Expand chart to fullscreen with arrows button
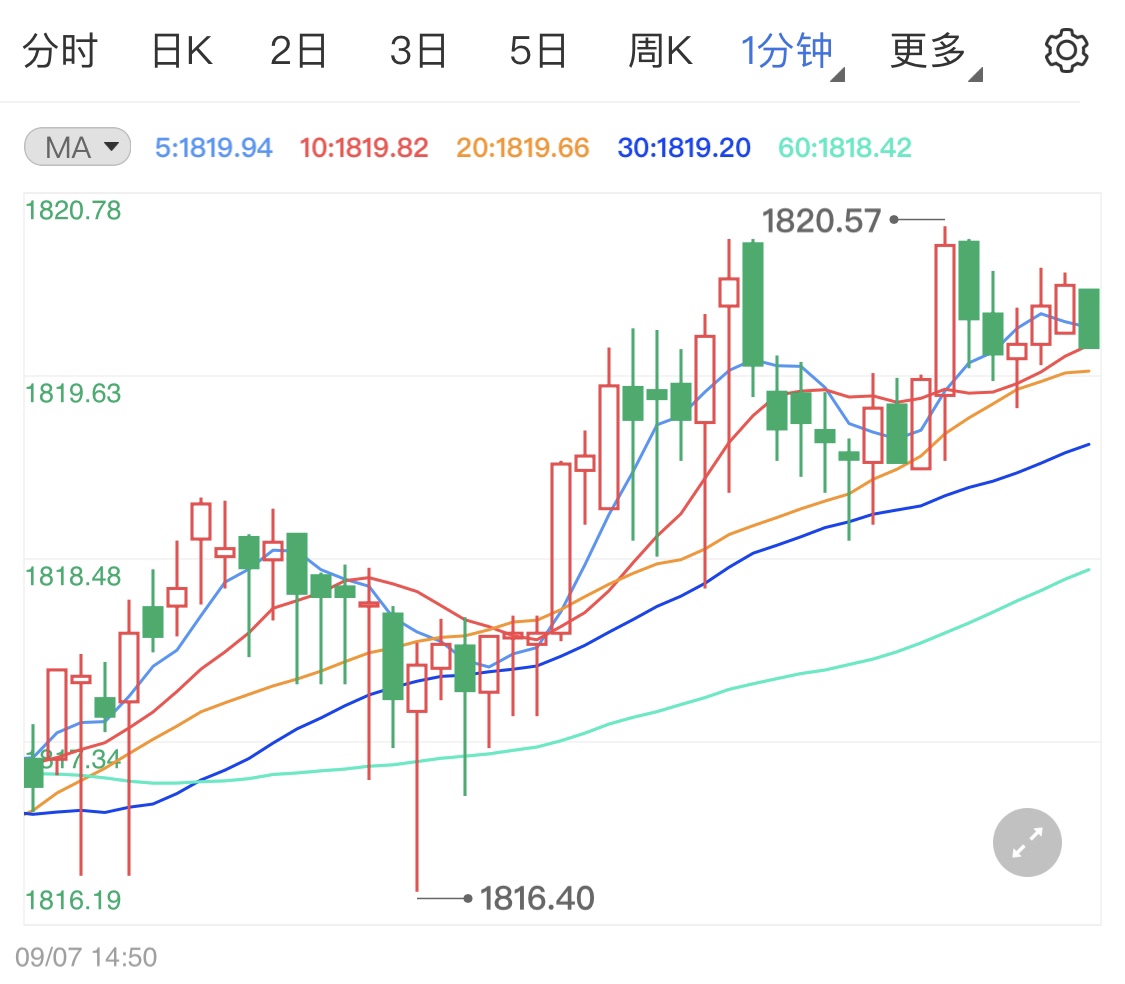1125x984 pixels. 1027,843
